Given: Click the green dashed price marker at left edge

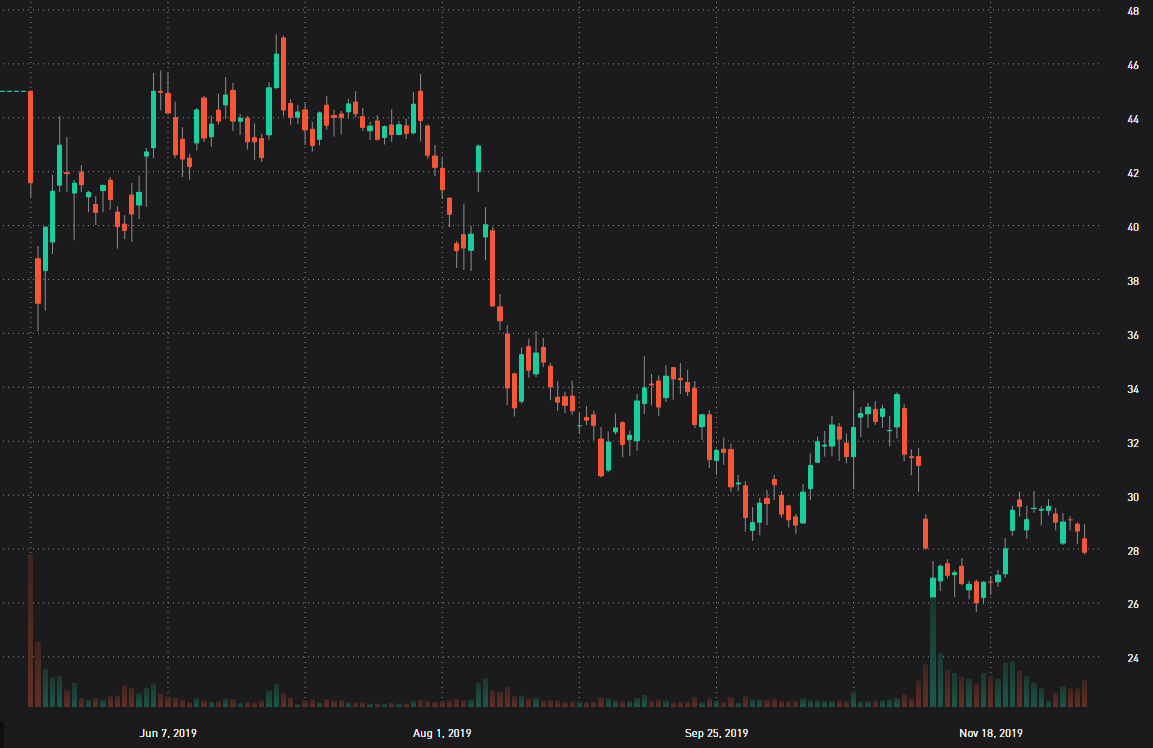Looking at the screenshot, I should 13,91.
